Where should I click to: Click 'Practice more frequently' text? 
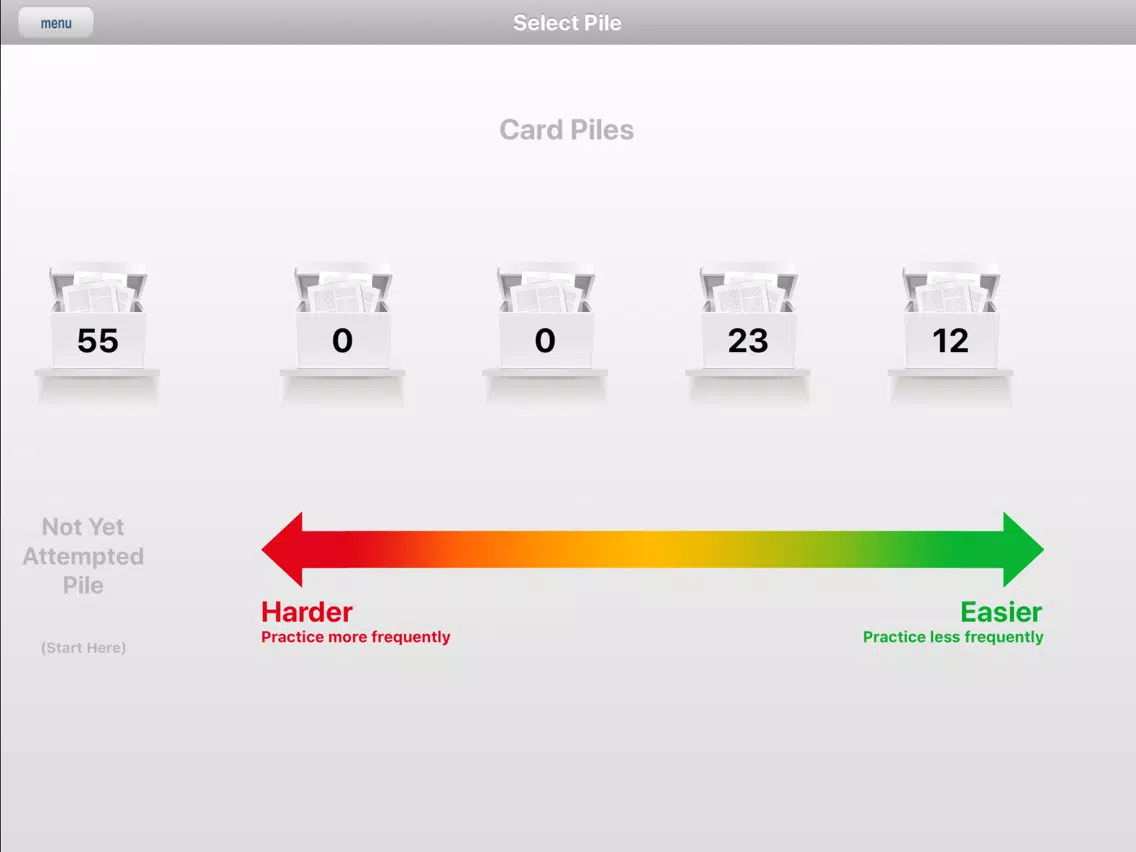coord(356,637)
